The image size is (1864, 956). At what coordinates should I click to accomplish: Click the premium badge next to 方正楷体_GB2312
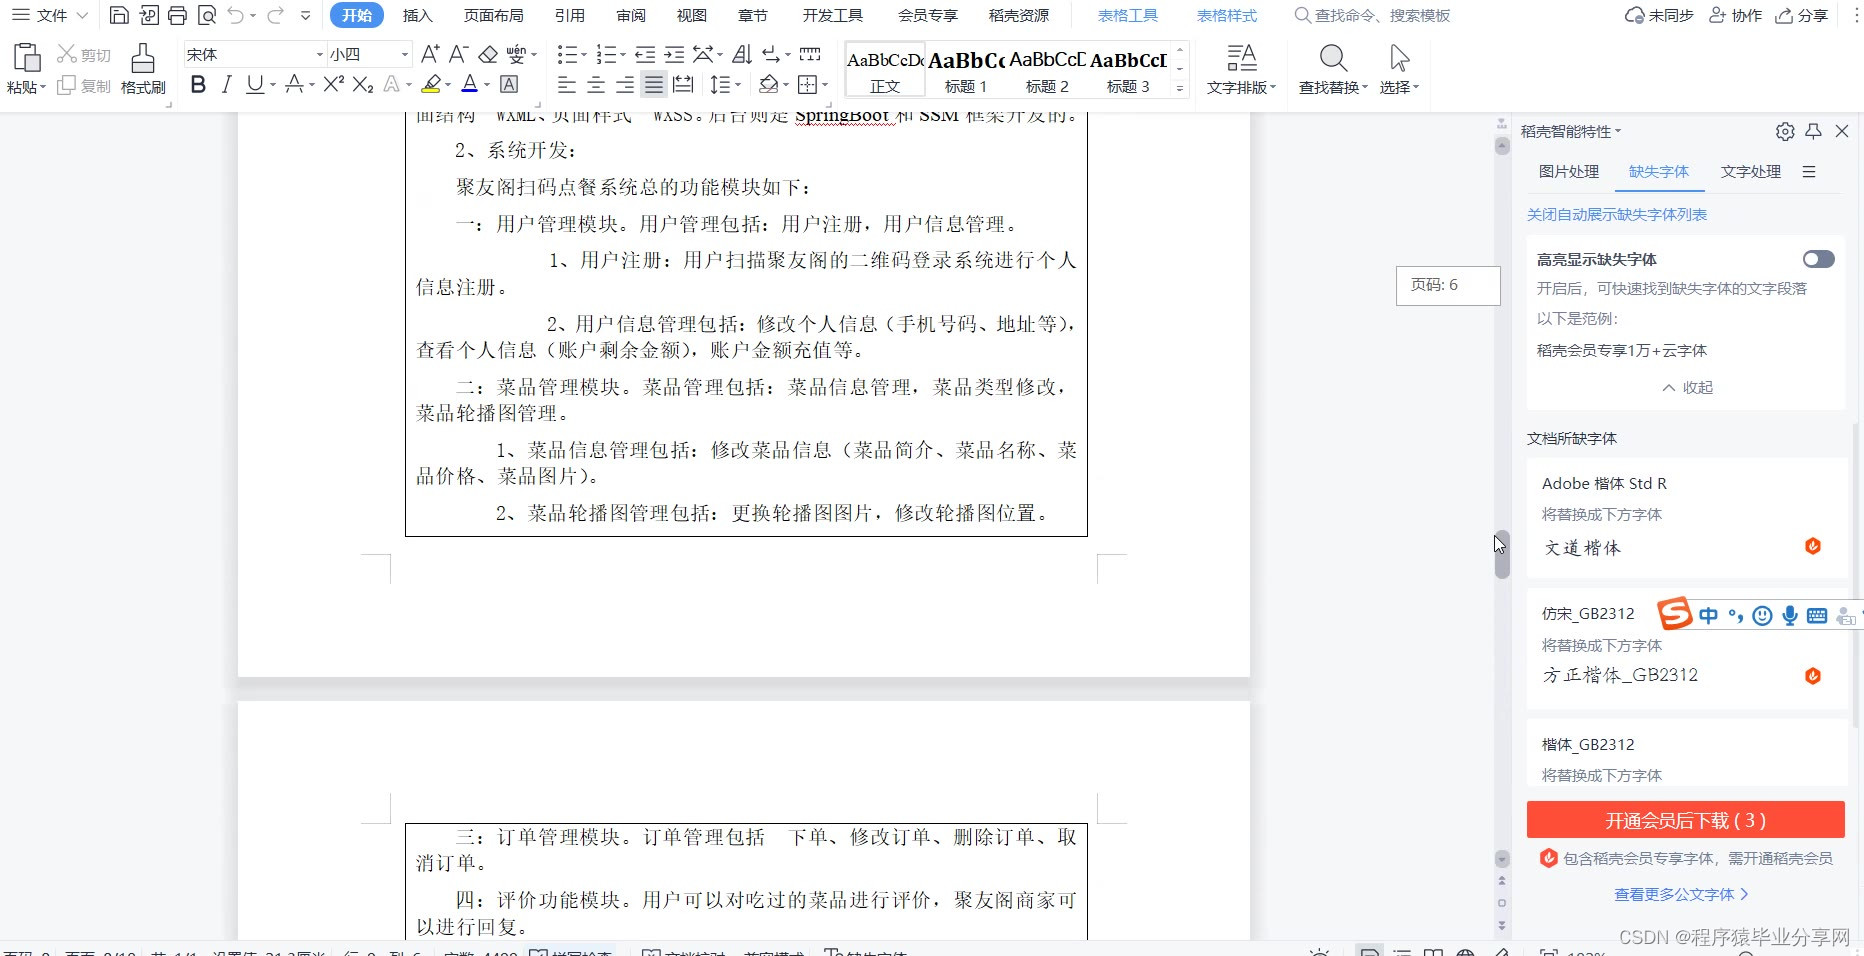click(1813, 676)
